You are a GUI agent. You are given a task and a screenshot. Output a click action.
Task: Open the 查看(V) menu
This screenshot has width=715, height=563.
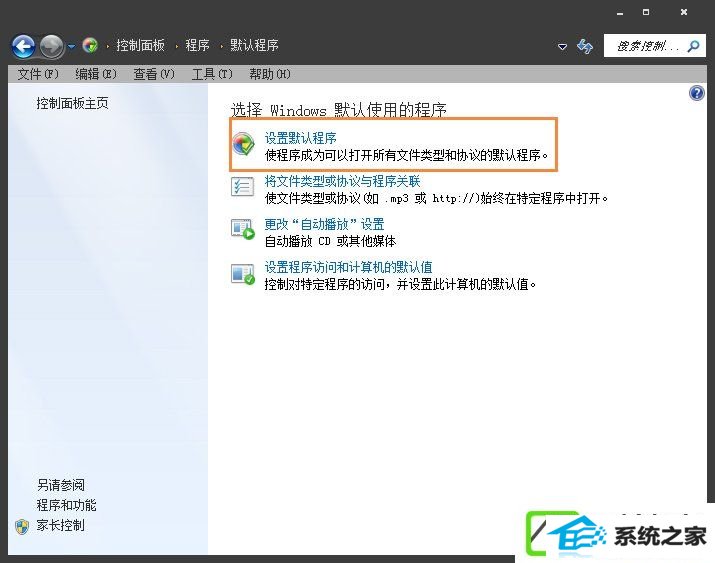[154, 74]
